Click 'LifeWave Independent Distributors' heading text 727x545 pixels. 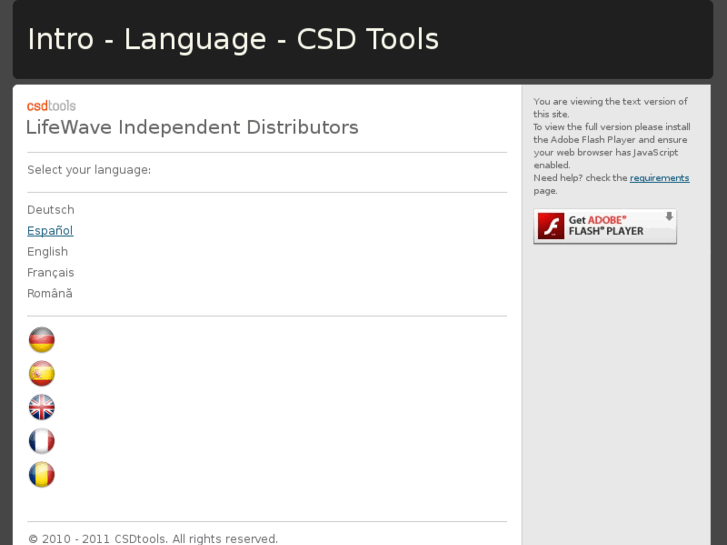[x=192, y=127]
